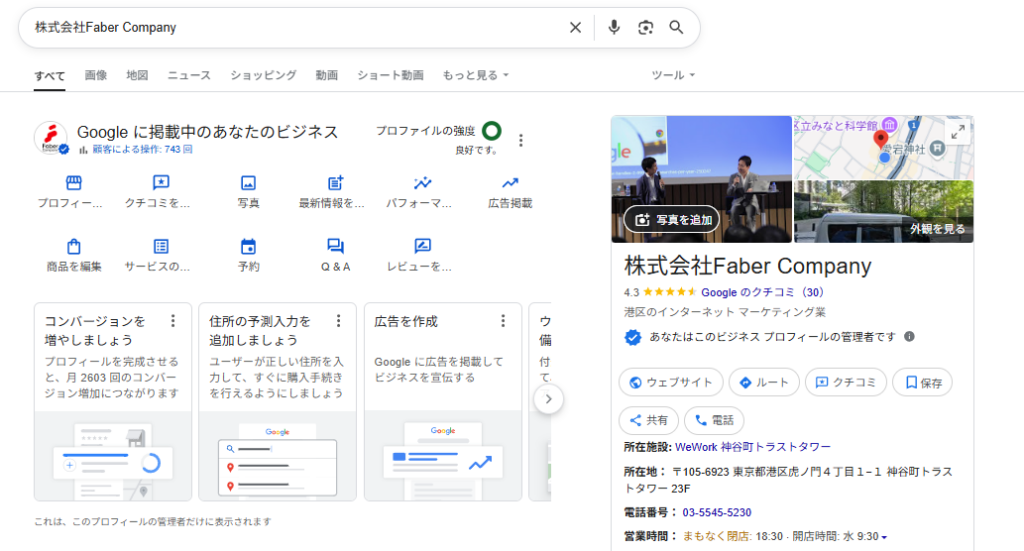Switch to the 動画 tab

327,75
